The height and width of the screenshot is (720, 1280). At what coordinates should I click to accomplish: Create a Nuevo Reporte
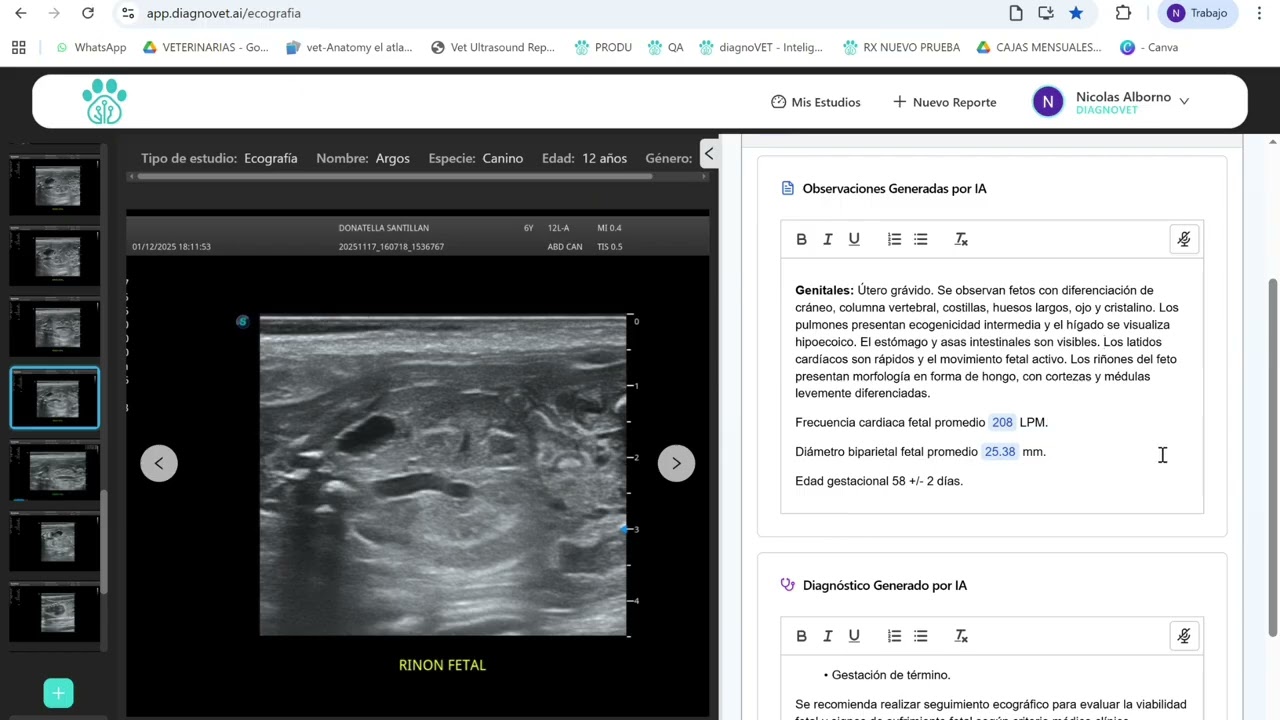(x=944, y=102)
